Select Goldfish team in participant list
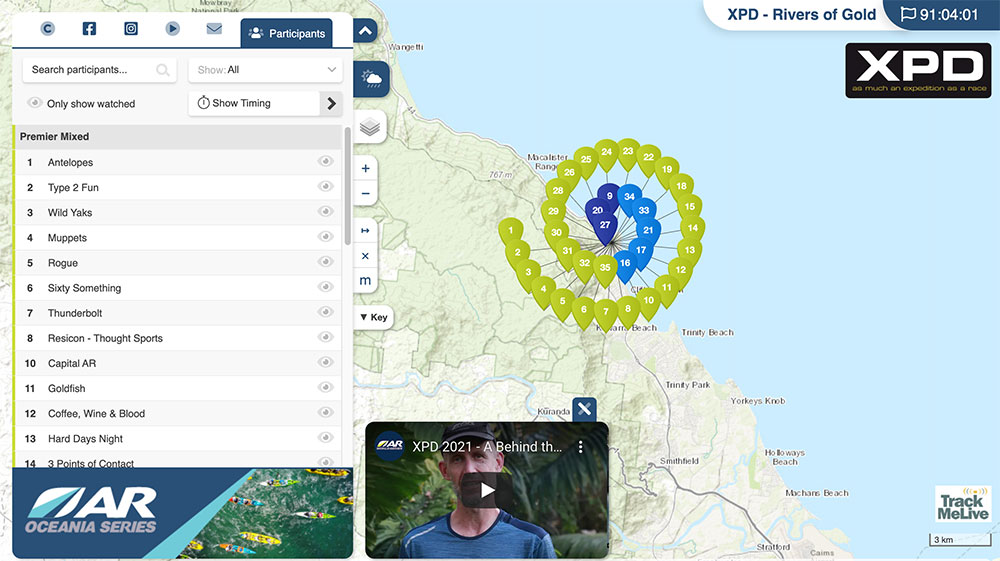This screenshot has height=561, width=1000. click(67, 388)
